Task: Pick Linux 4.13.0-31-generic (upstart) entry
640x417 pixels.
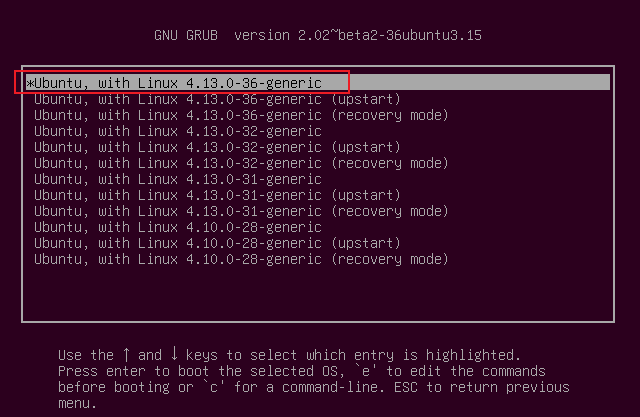Action: pyautogui.click(x=217, y=195)
